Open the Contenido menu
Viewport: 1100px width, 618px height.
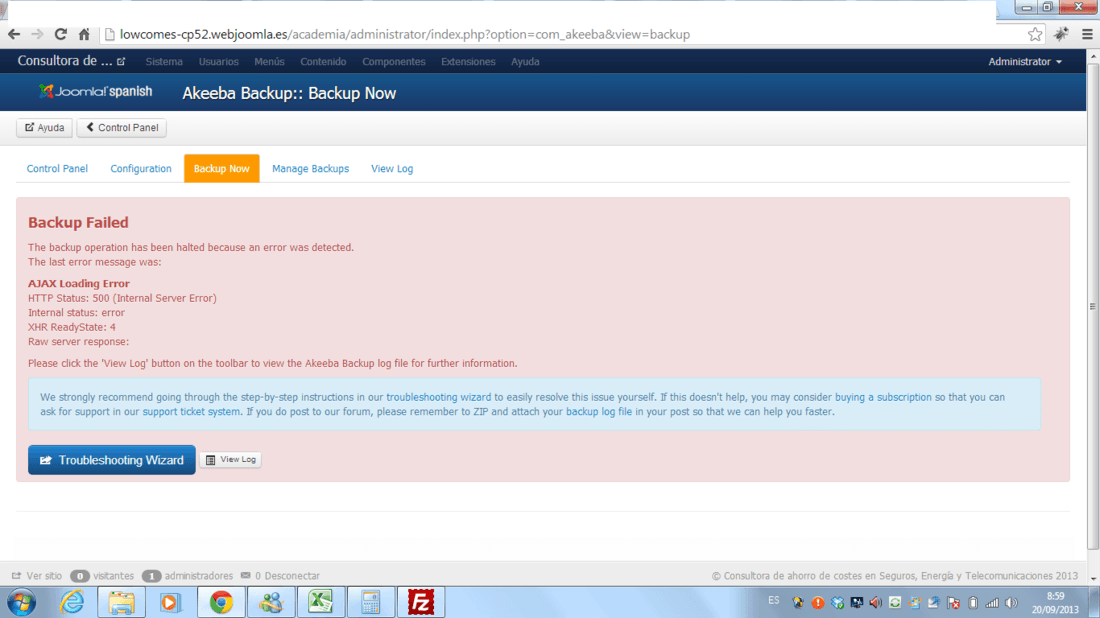323,62
